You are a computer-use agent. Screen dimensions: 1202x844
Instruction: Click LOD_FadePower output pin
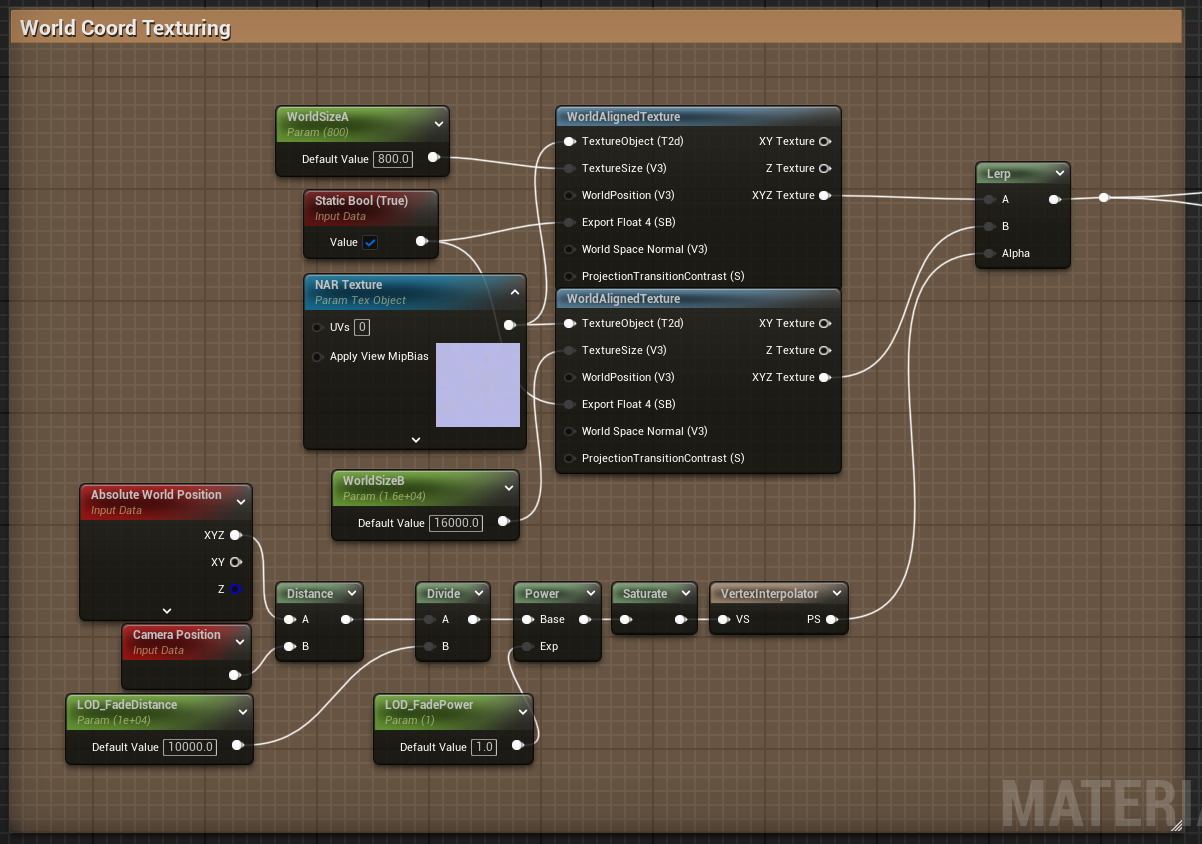pyautogui.click(x=518, y=745)
